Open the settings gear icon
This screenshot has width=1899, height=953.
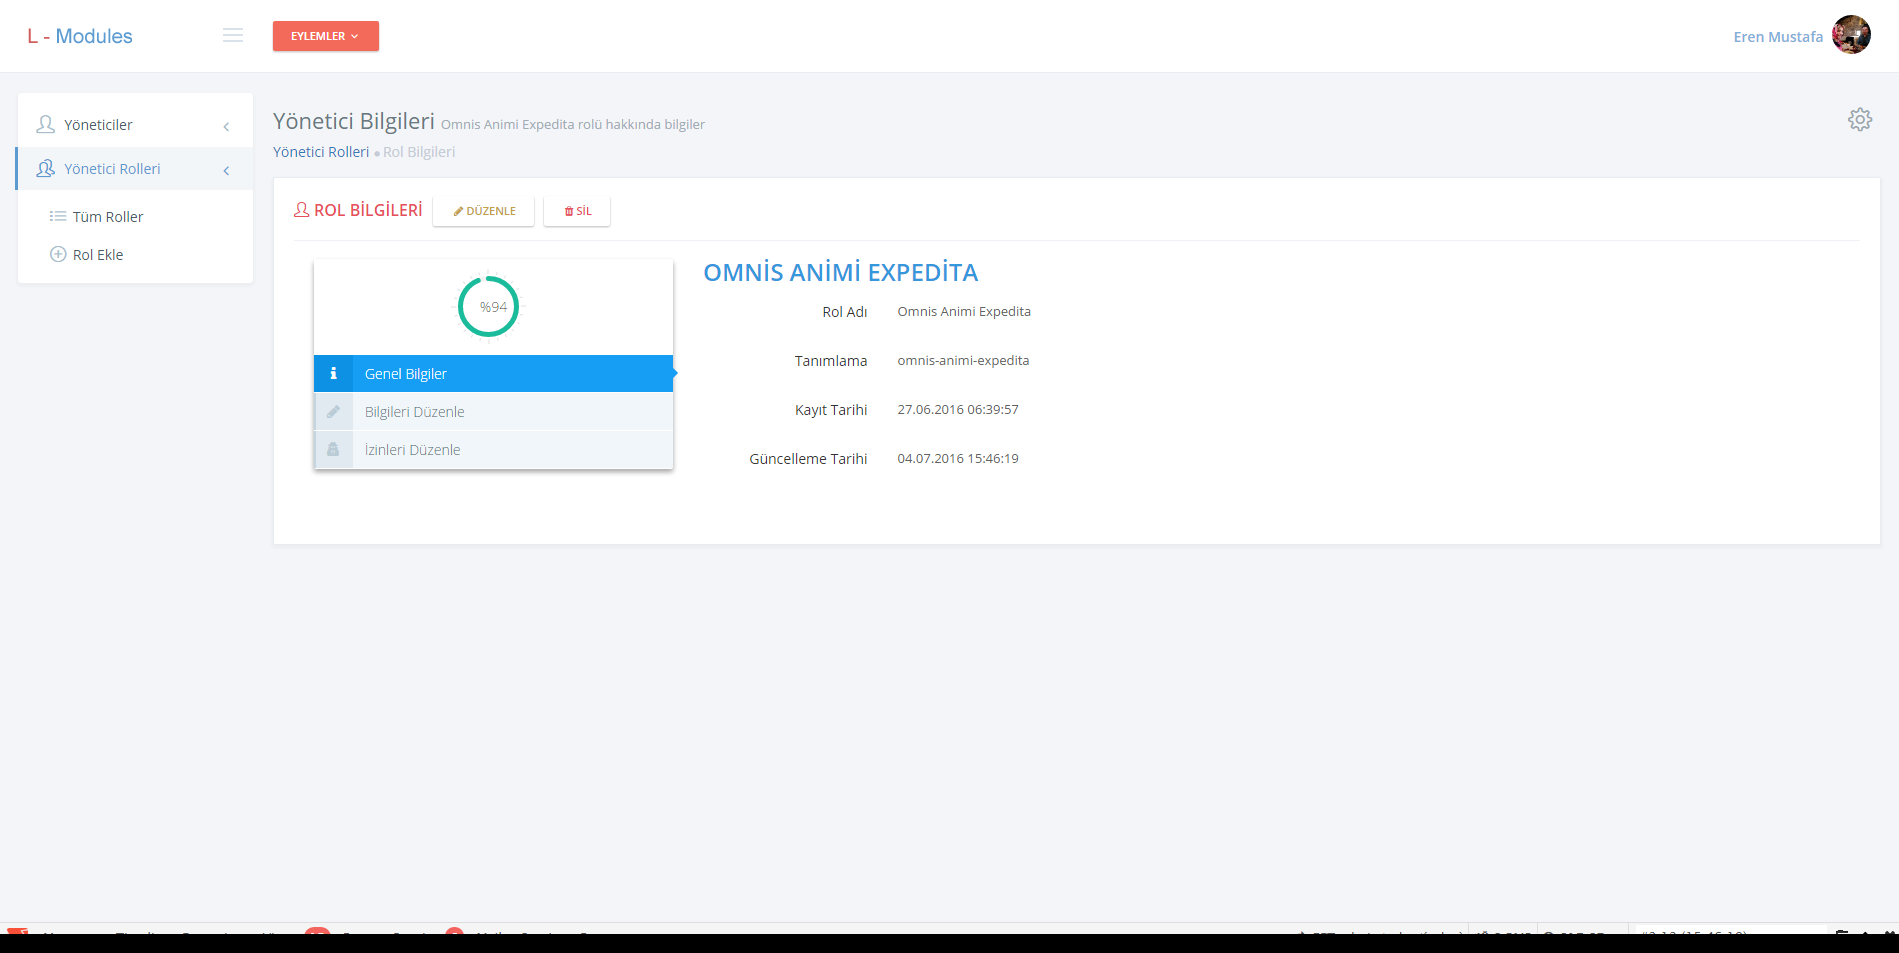pos(1860,120)
